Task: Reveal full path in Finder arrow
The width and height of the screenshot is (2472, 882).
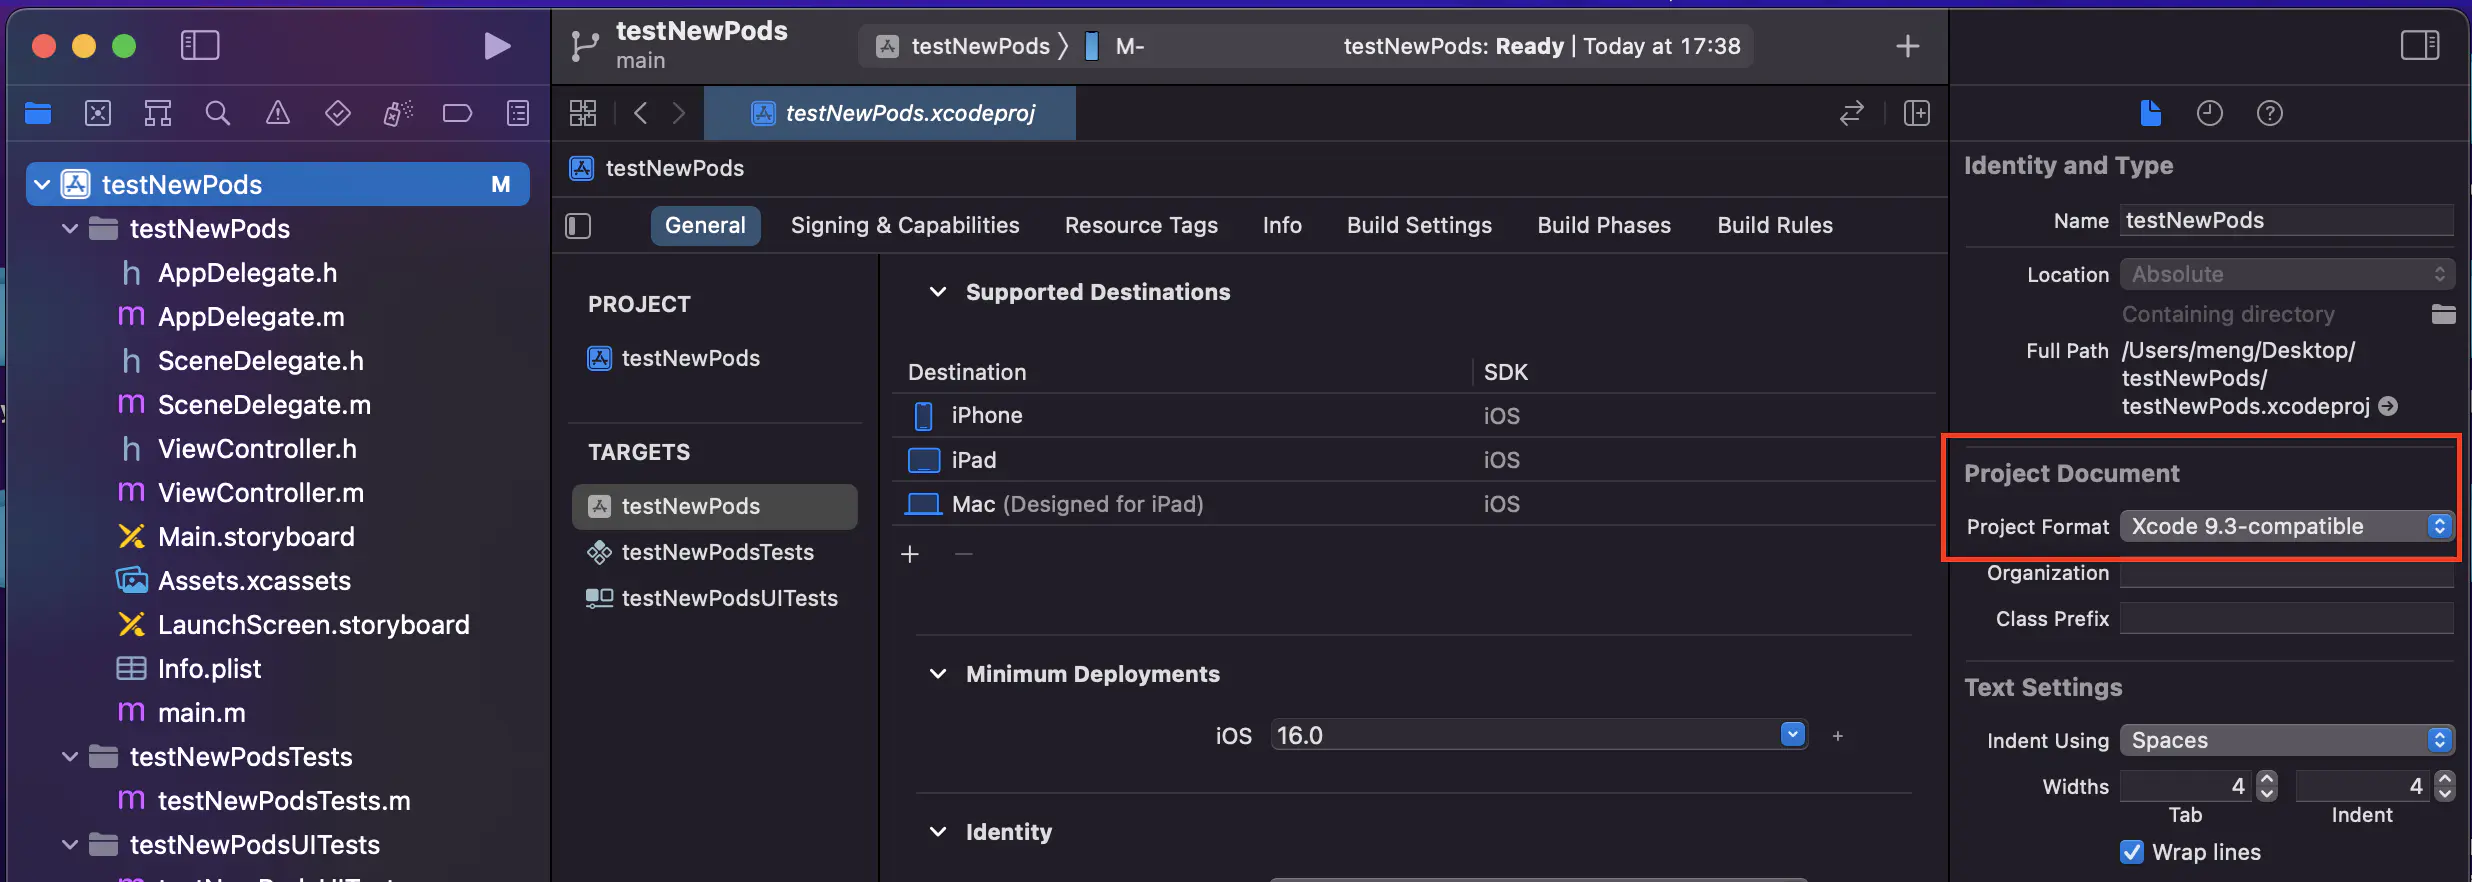Action: click(x=2388, y=406)
